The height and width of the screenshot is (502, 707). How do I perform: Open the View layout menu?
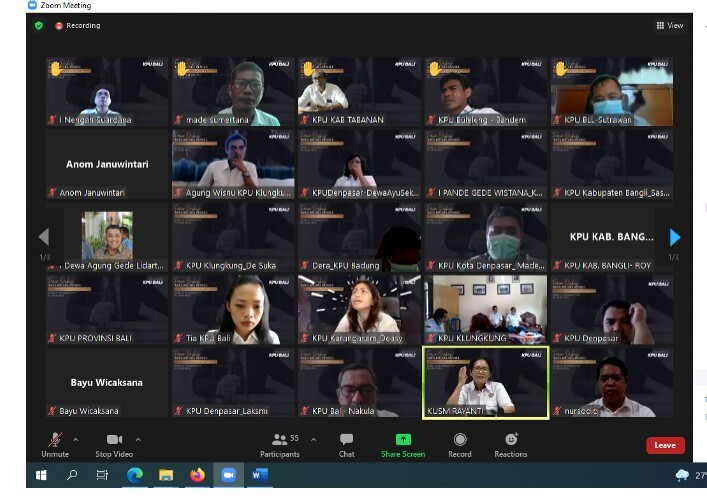pos(670,26)
